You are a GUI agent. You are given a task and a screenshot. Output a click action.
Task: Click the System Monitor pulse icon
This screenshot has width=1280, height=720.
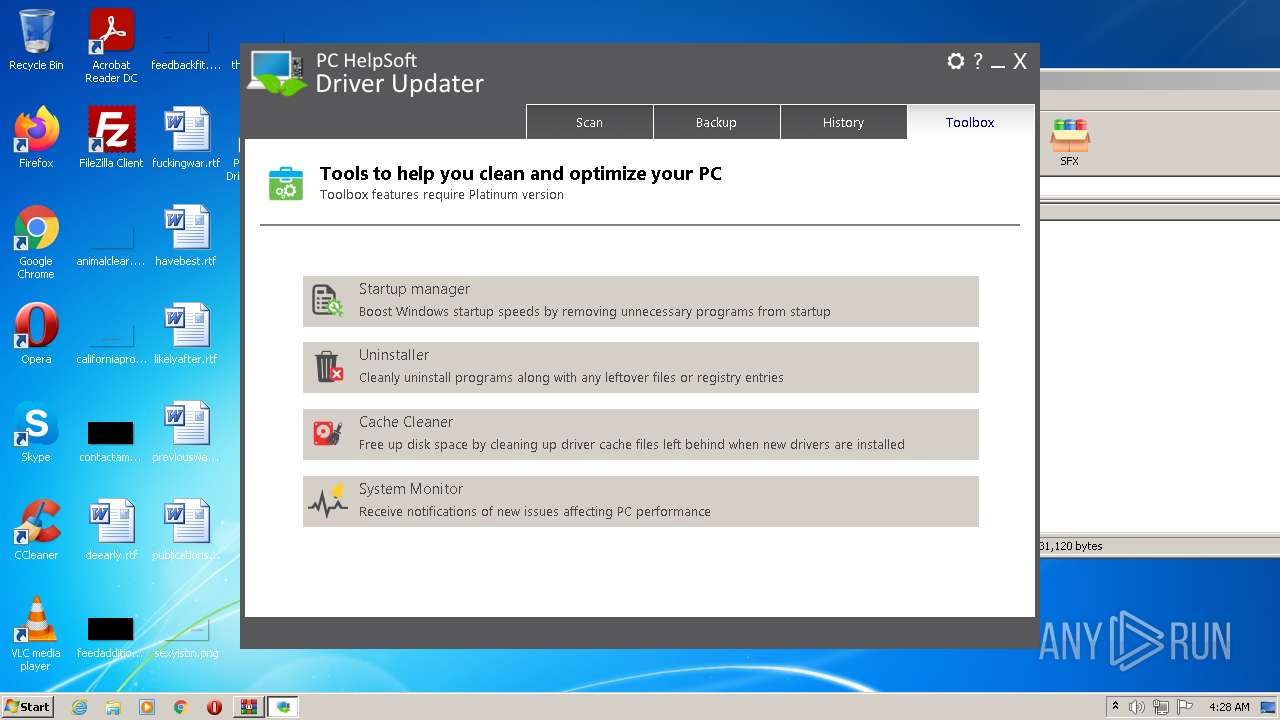(328, 500)
